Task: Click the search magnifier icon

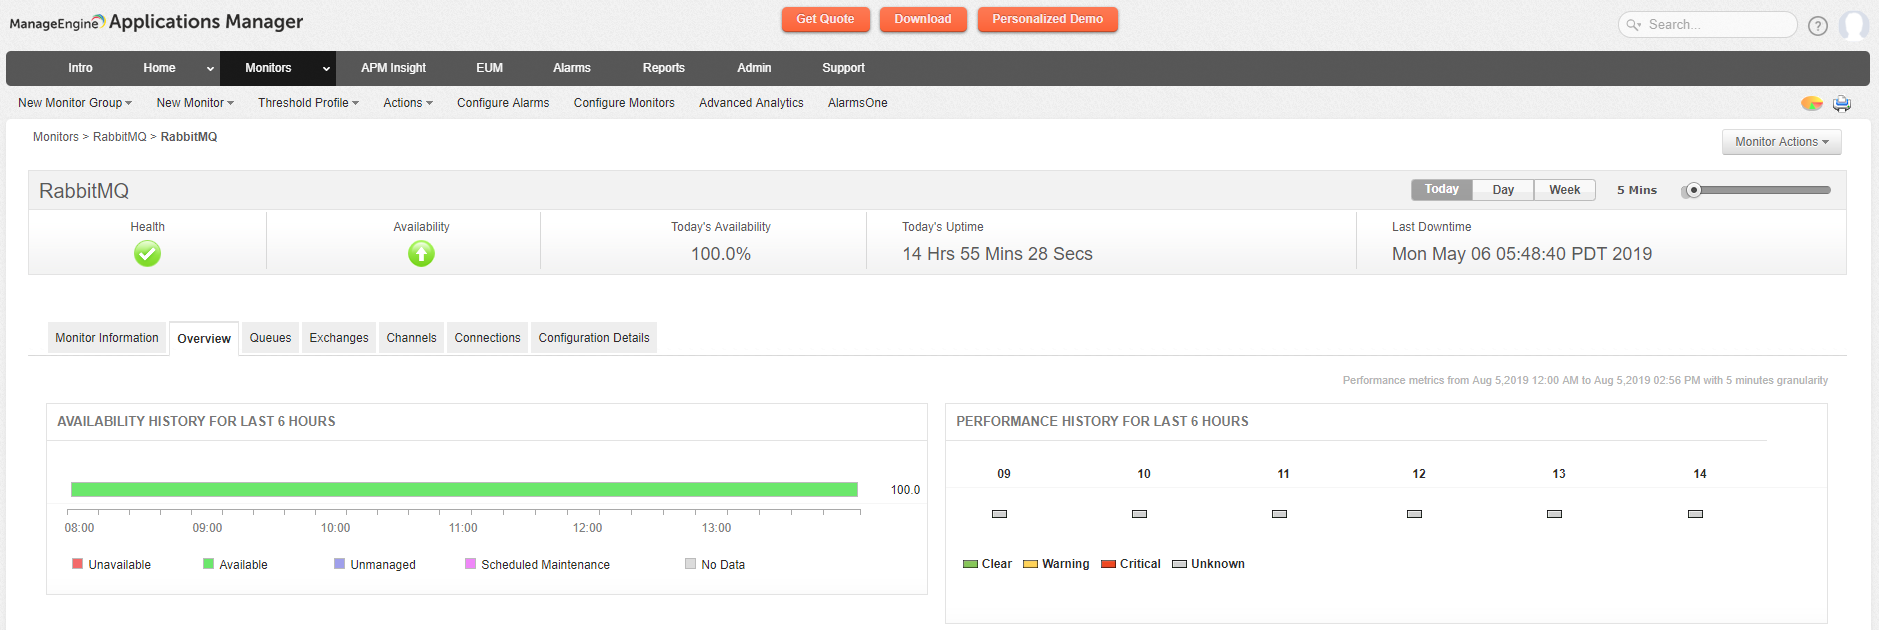Action: [1633, 25]
